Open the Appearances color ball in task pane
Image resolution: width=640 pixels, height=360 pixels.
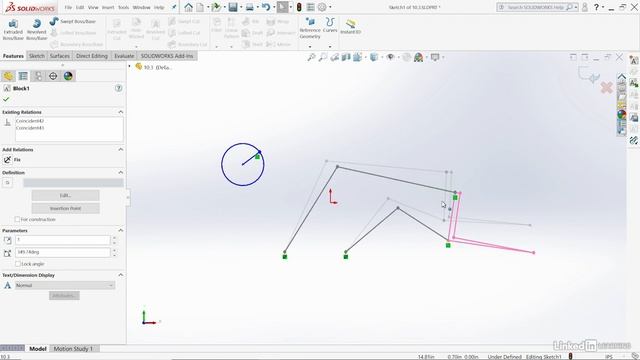[621, 115]
